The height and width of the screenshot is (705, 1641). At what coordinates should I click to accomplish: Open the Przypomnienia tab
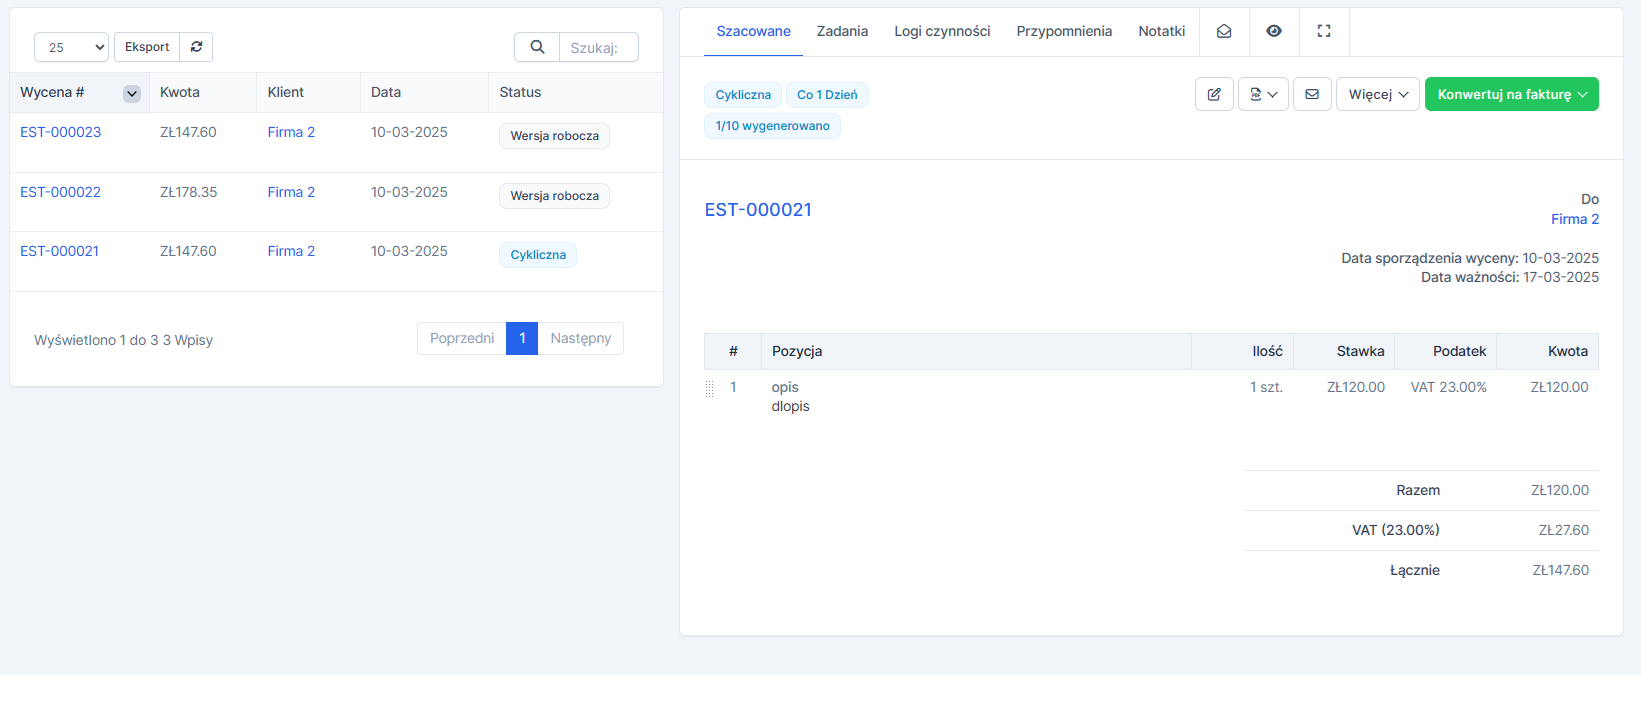tap(1064, 31)
